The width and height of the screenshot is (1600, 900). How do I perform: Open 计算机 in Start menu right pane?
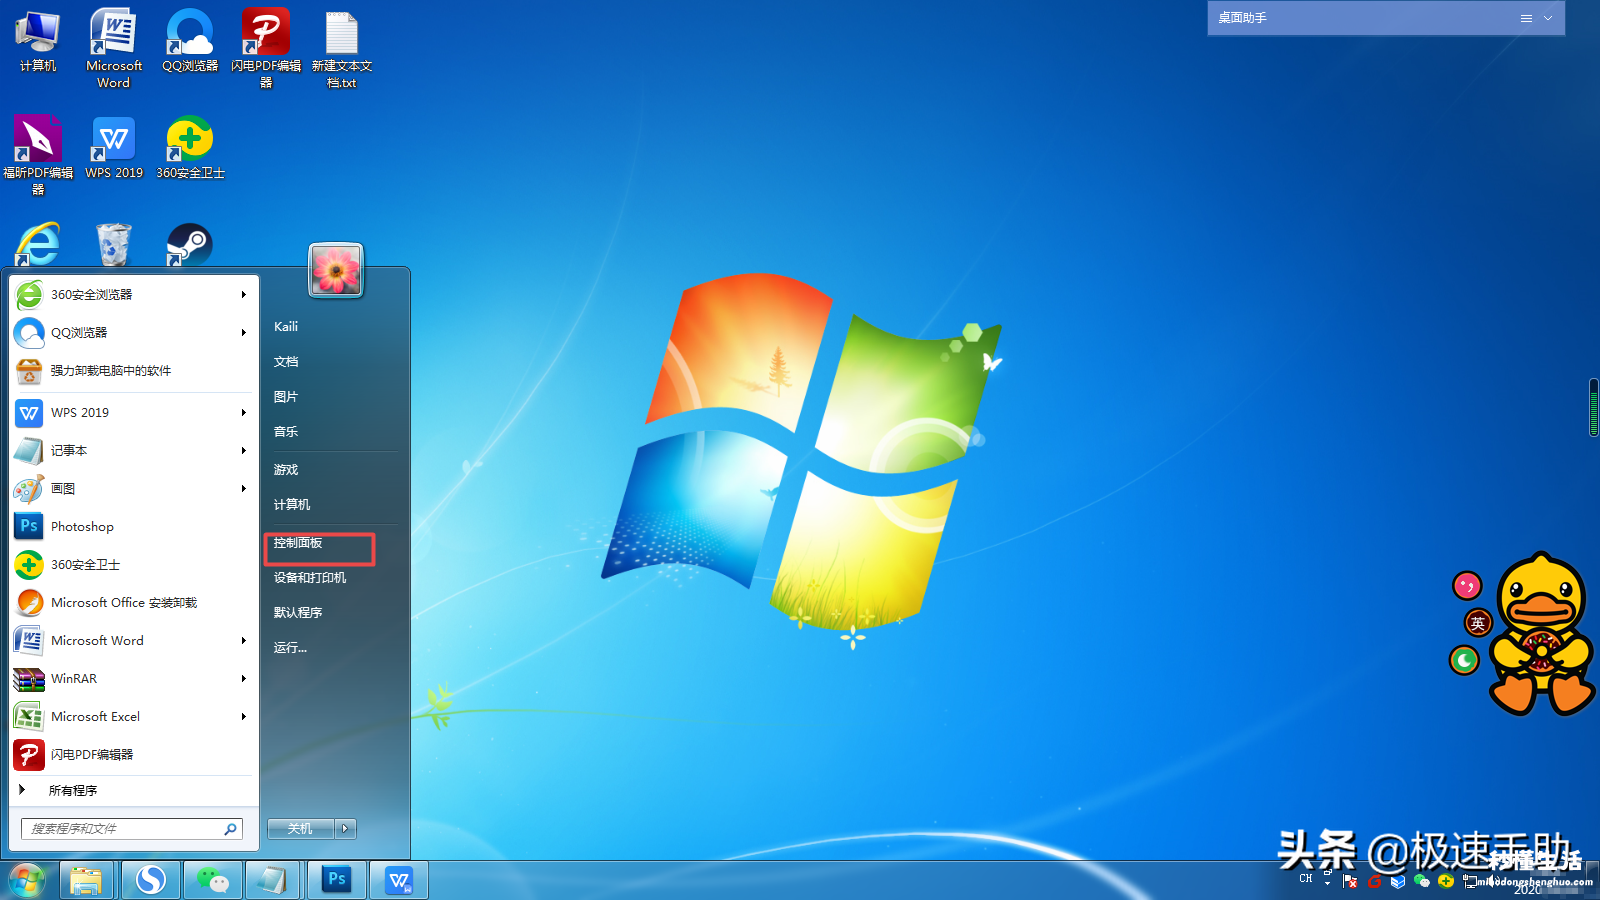[x=292, y=505]
